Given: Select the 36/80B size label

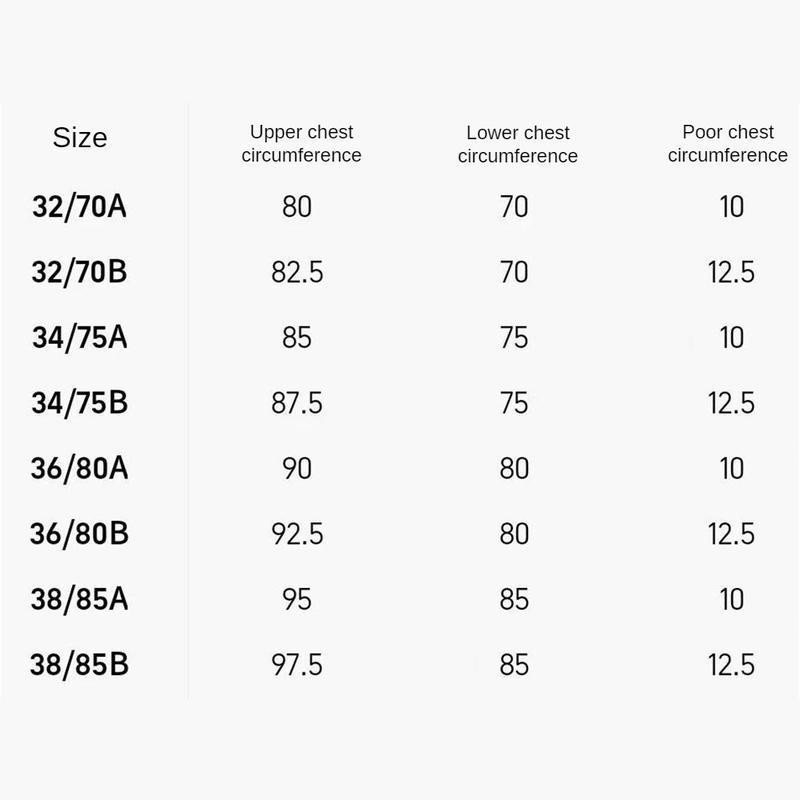Looking at the screenshot, I should coord(80,534).
